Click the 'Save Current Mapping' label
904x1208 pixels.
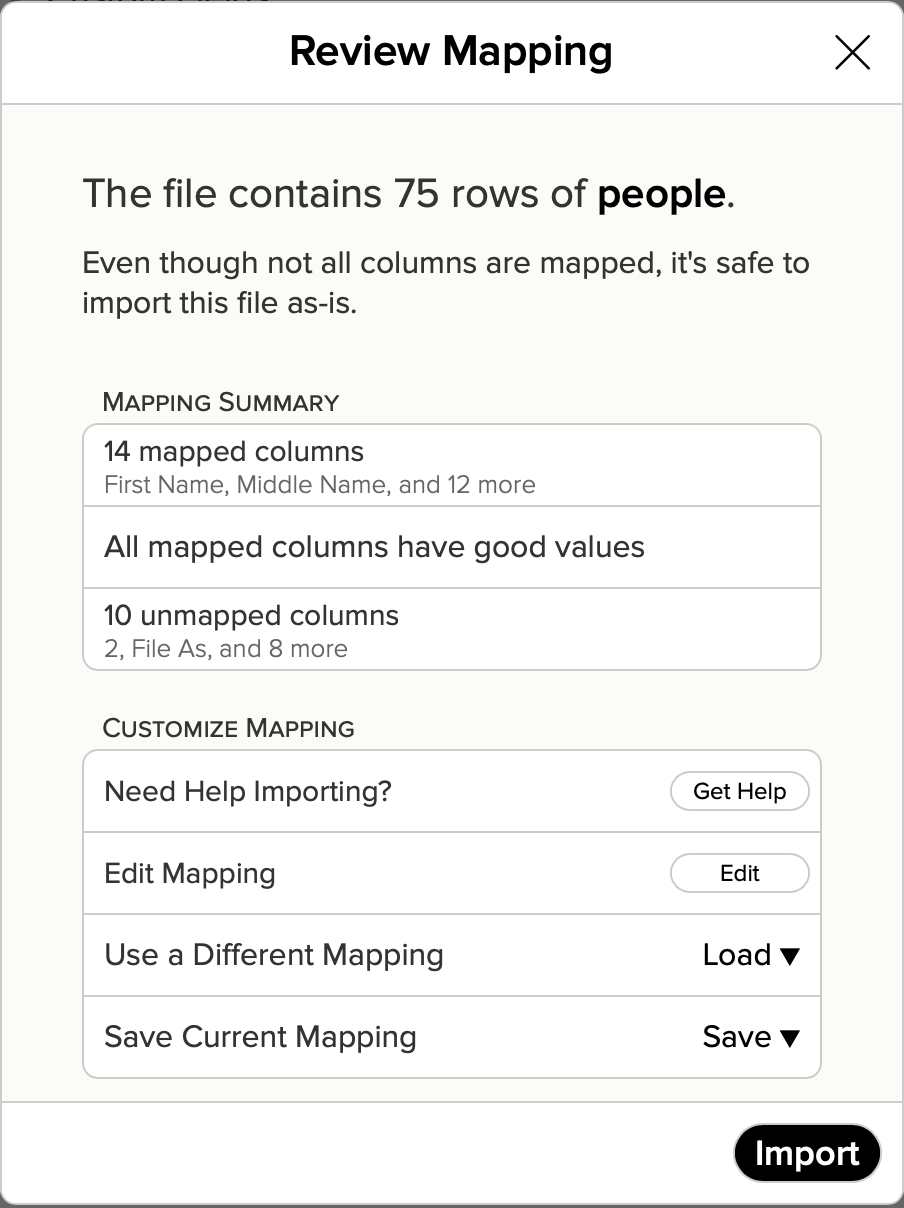260,1037
